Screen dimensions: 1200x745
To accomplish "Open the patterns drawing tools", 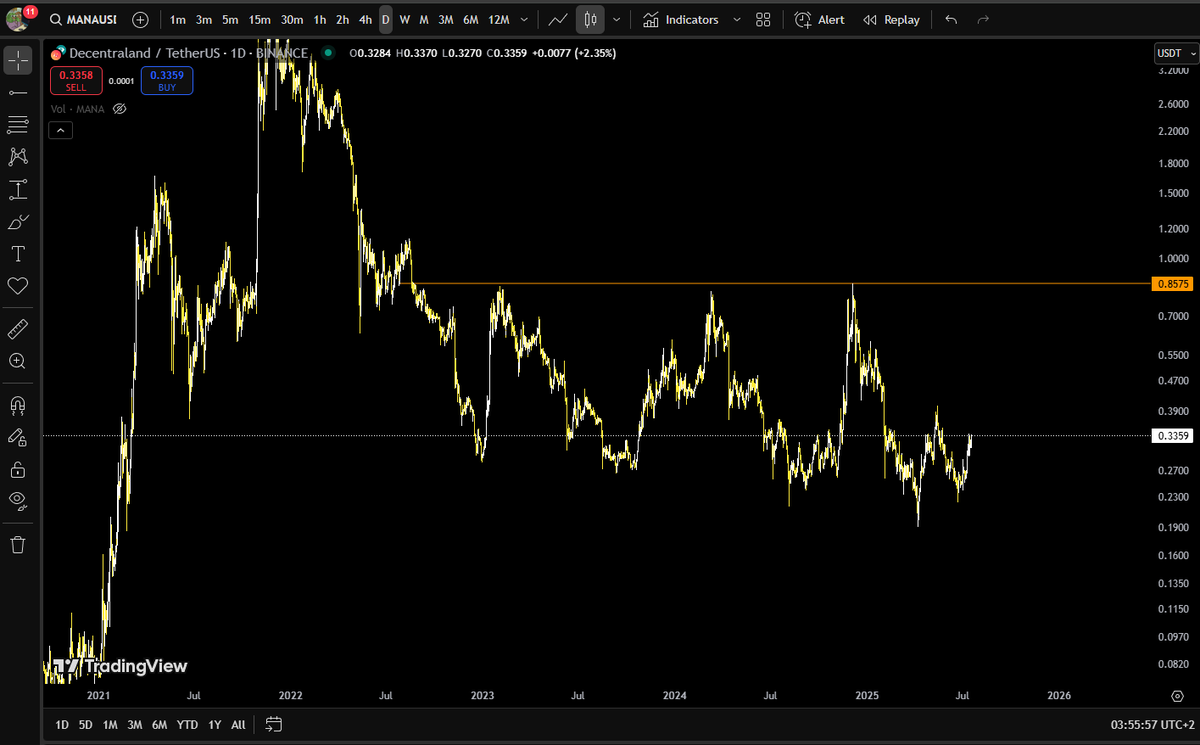I will [18, 156].
